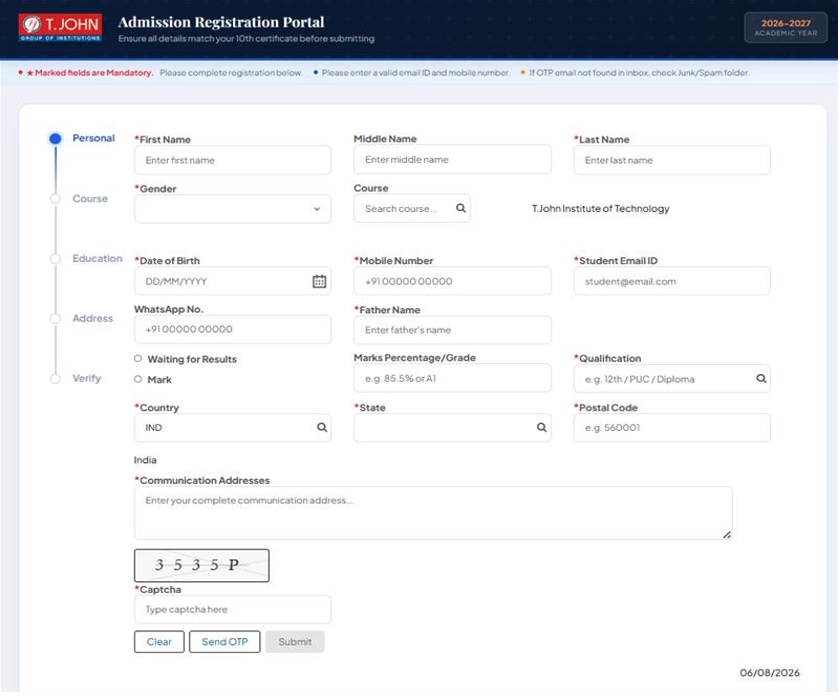Select the Mark radio button
The width and height of the screenshot is (840, 700).
138,379
